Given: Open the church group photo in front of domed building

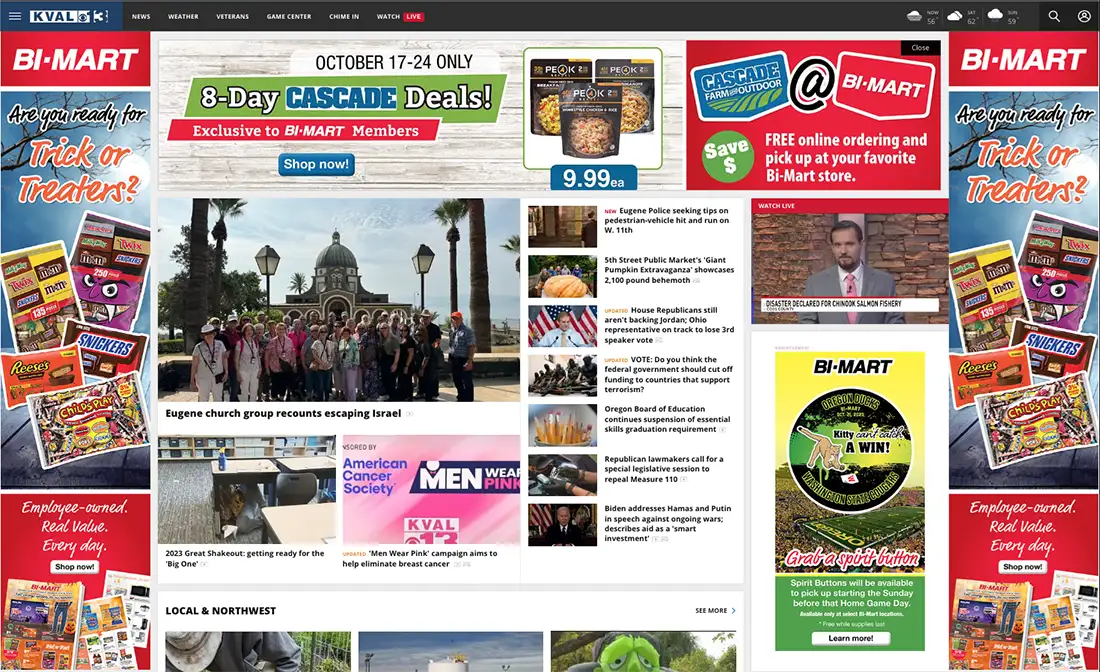Looking at the screenshot, I should click(339, 300).
